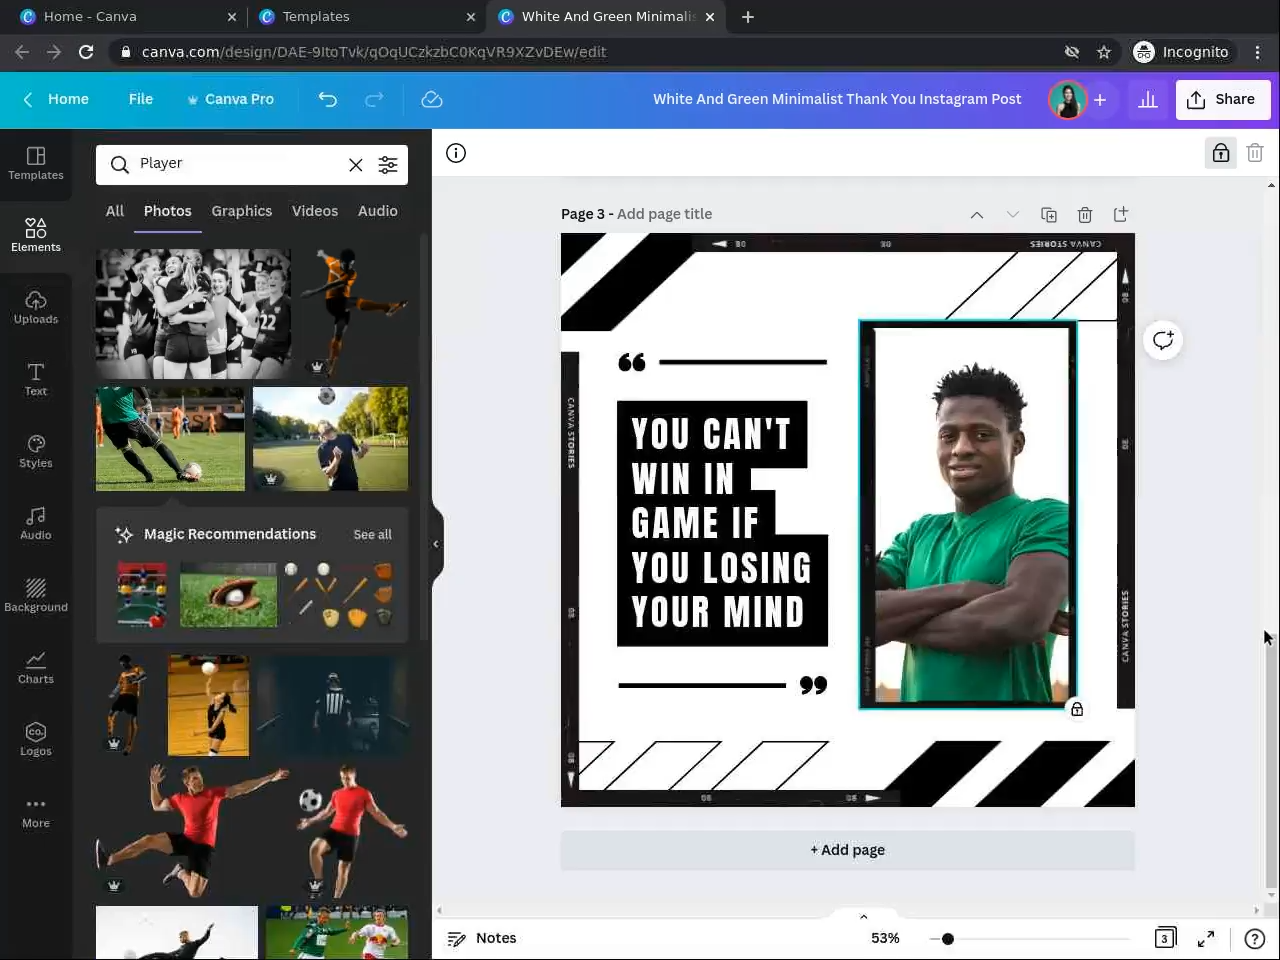The height and width of the screenshot is (960, 1280).
Task: Move Page 3 down
Action: click(1013, 214)
